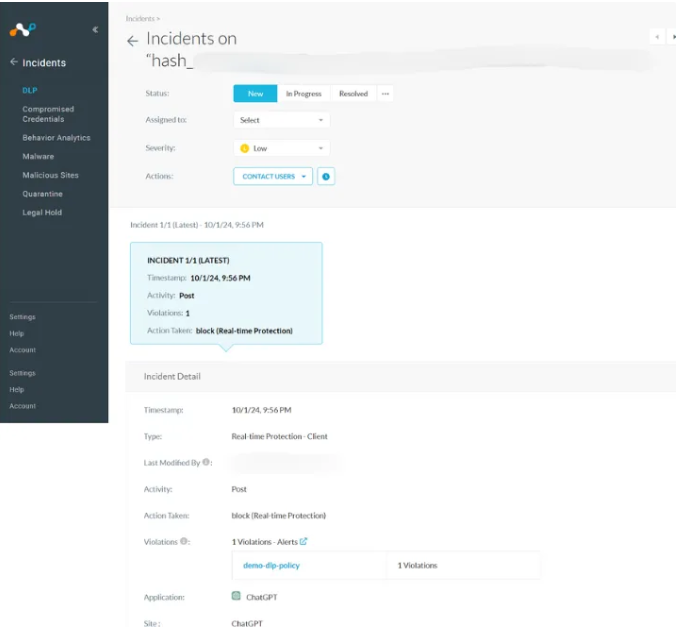Click the first Account link in sidebar

[x=23, y=350]
